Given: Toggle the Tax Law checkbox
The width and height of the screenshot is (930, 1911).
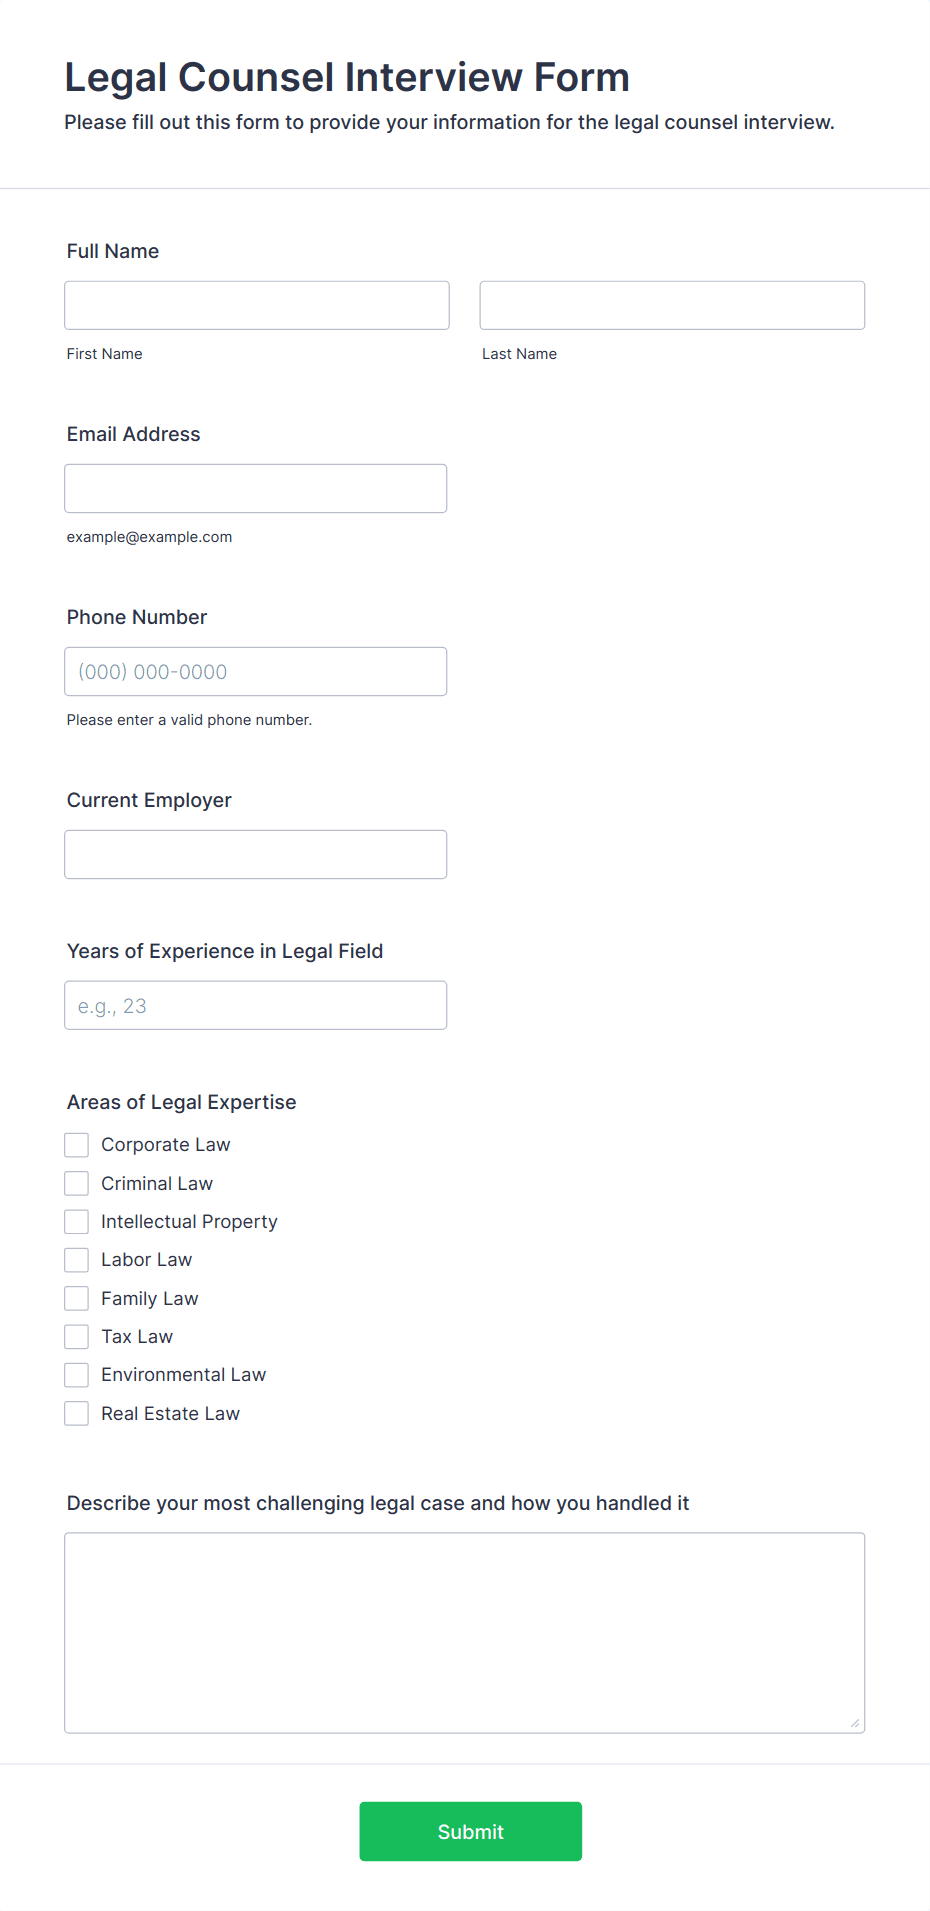Looking at the screenshot, I should point(77,1336).
